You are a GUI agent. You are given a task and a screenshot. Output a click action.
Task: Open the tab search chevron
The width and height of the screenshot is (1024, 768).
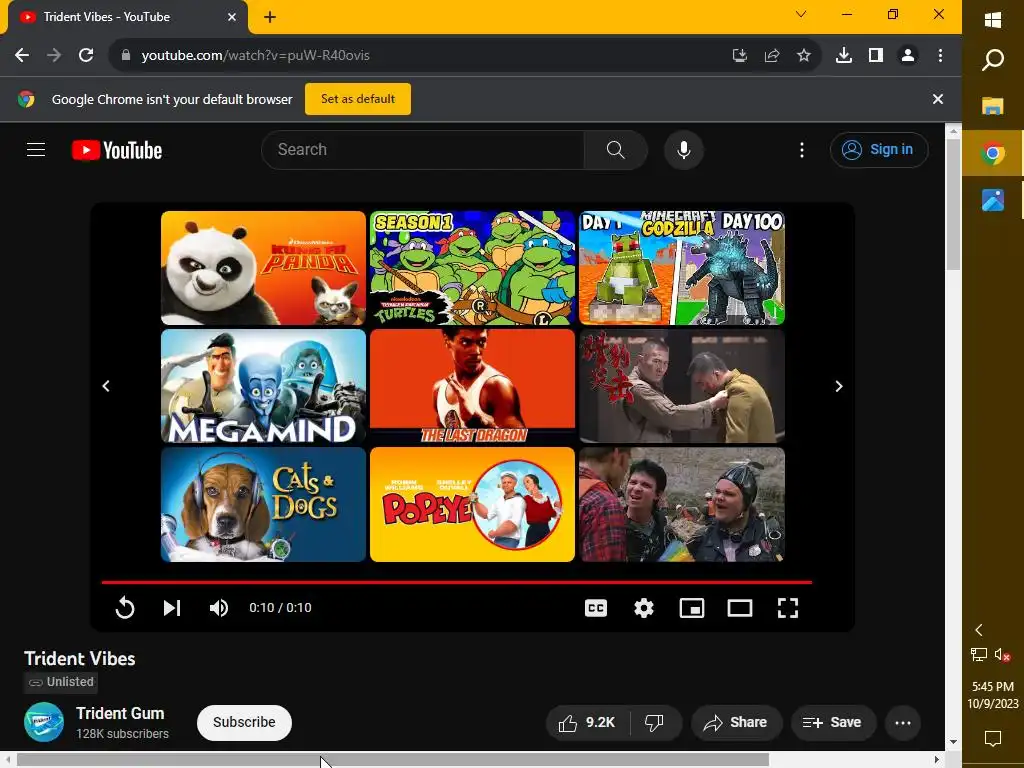coord(801,14)
